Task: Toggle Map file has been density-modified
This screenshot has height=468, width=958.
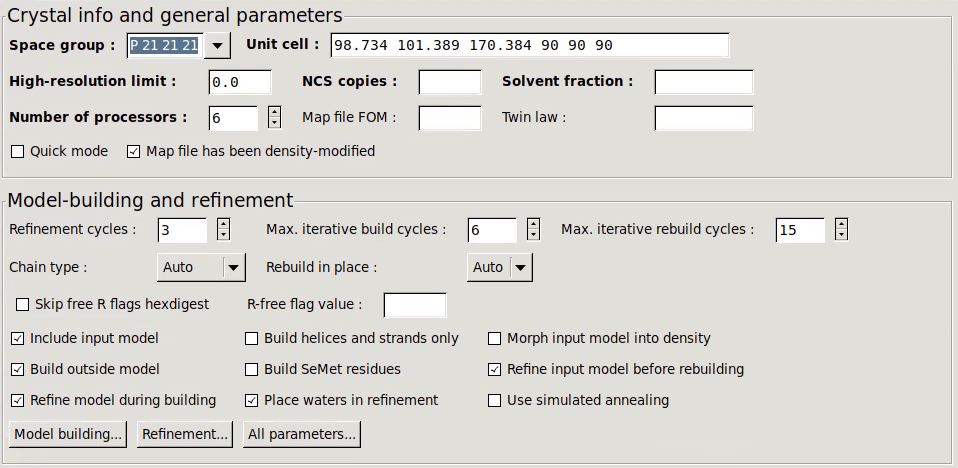Action: click(134, 151)
